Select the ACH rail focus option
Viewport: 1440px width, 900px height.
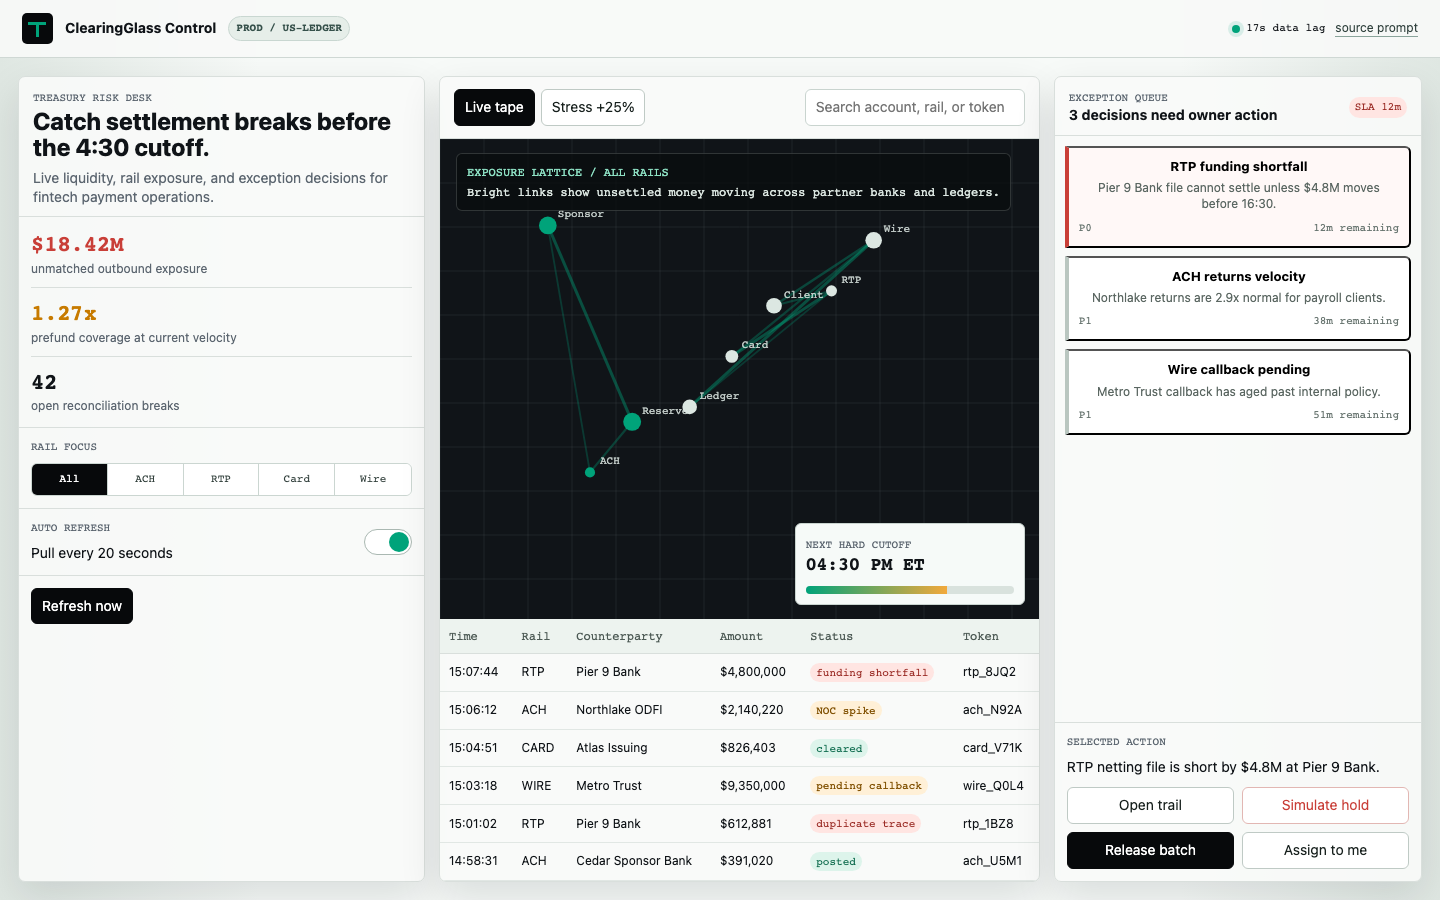pyautogui.click(x=145, y=479)
